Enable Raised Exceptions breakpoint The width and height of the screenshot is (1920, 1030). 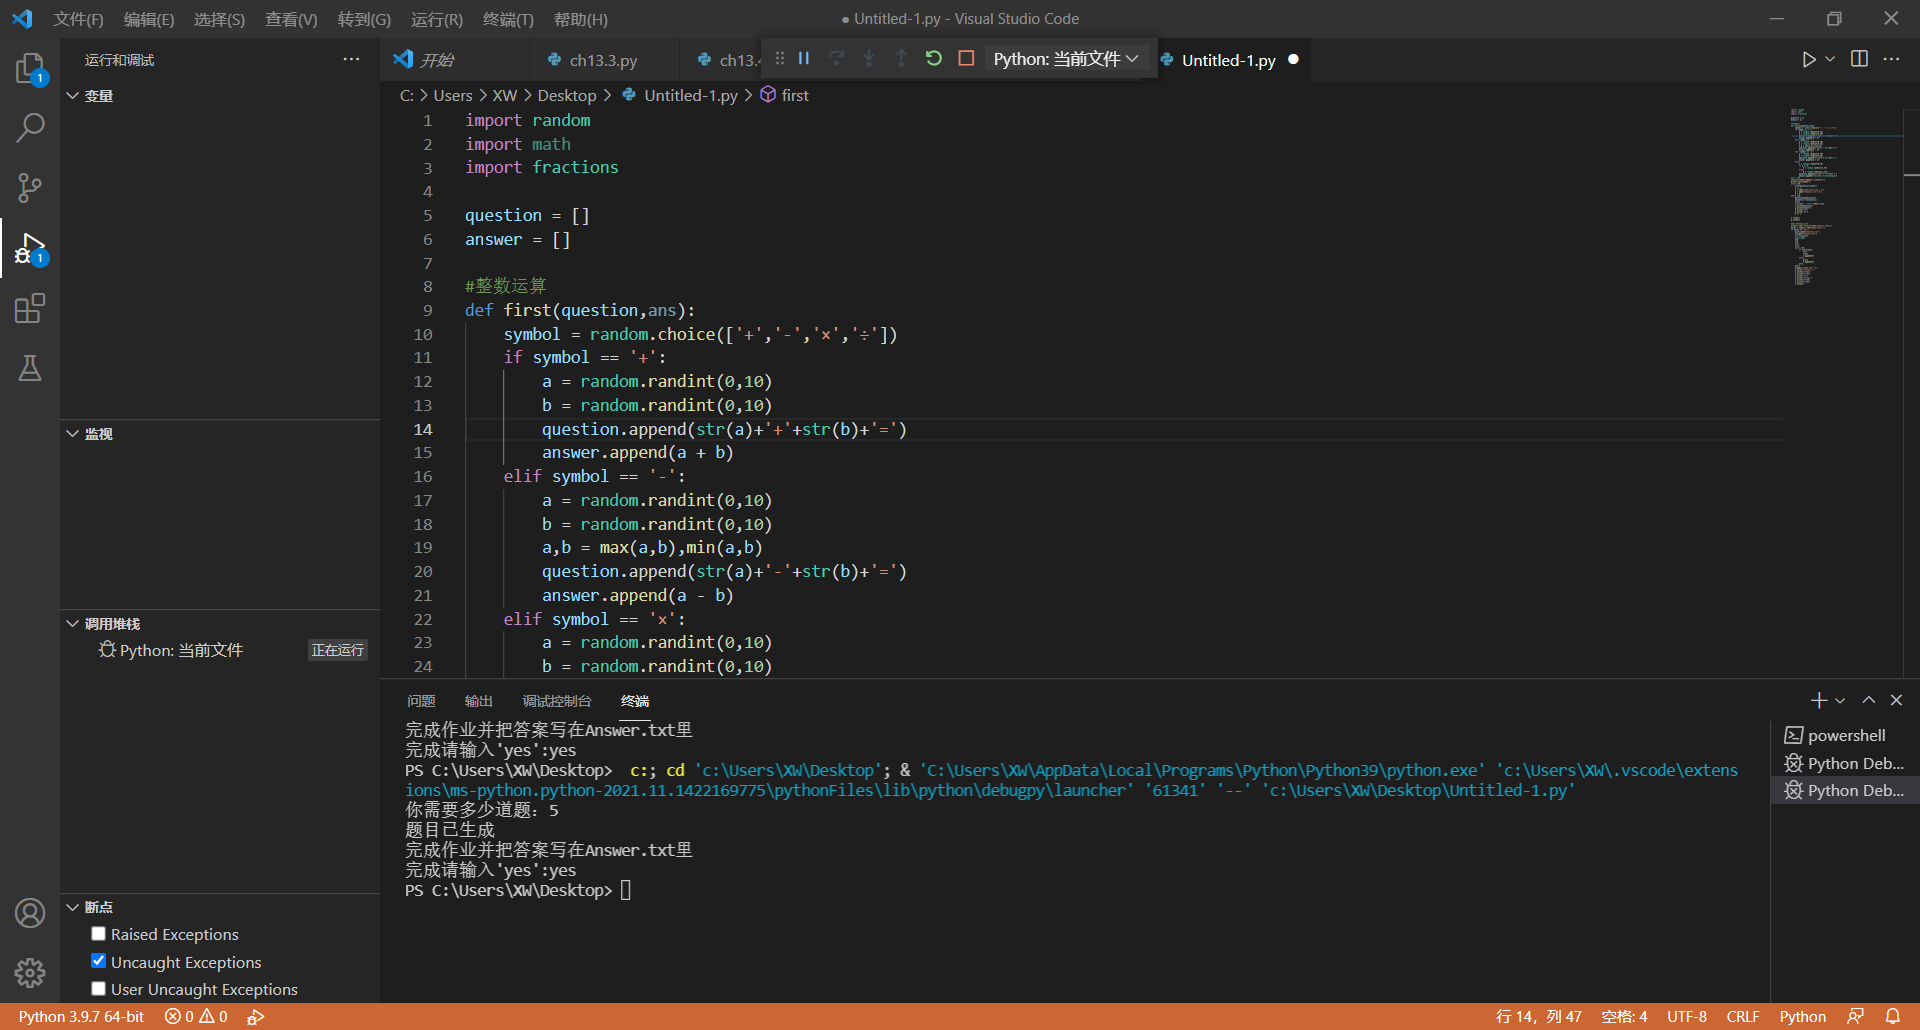[98, 934]
